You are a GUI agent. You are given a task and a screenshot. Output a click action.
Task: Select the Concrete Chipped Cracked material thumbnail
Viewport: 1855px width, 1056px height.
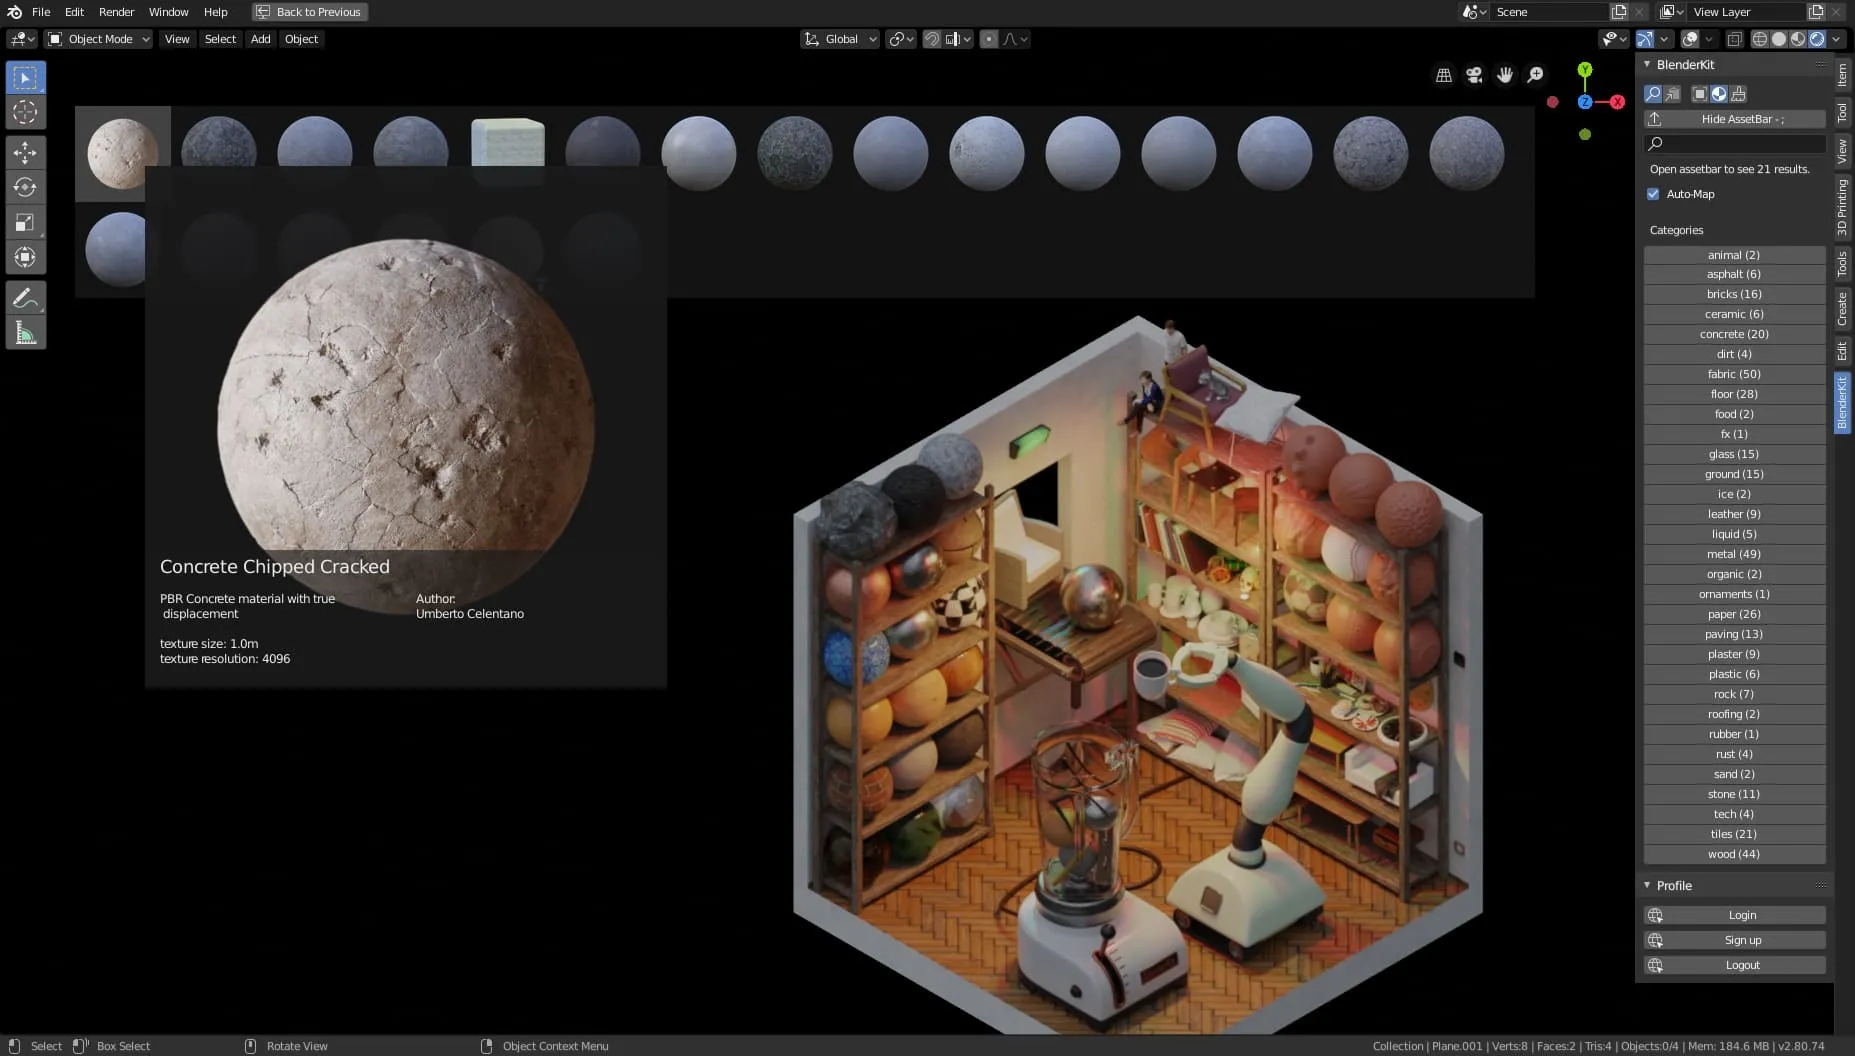124,152
